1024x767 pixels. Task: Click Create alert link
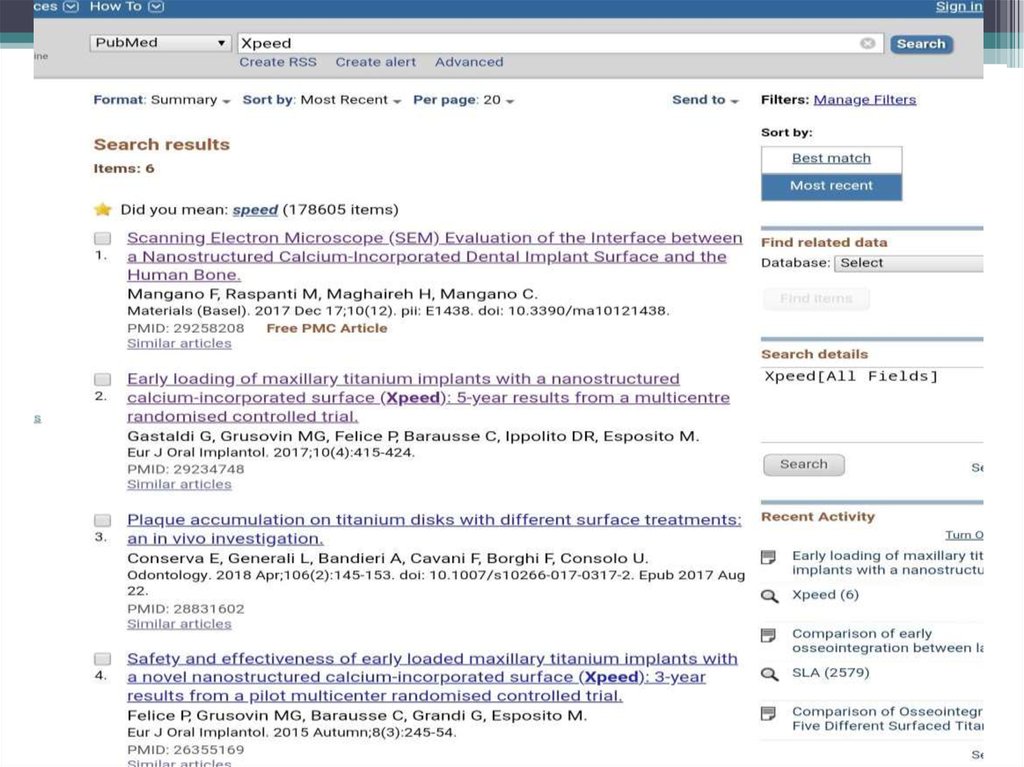[376, 62]
